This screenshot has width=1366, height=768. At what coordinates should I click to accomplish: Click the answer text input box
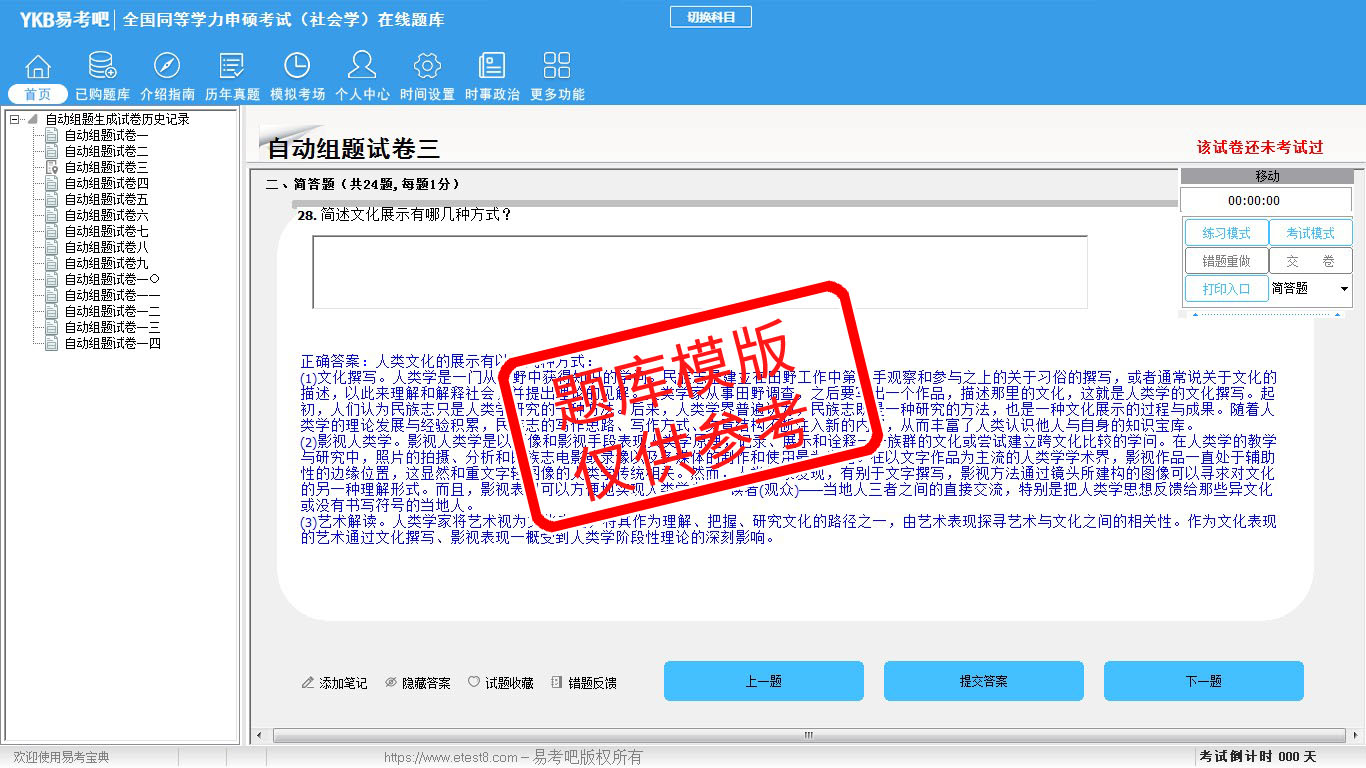click(699, 272)
